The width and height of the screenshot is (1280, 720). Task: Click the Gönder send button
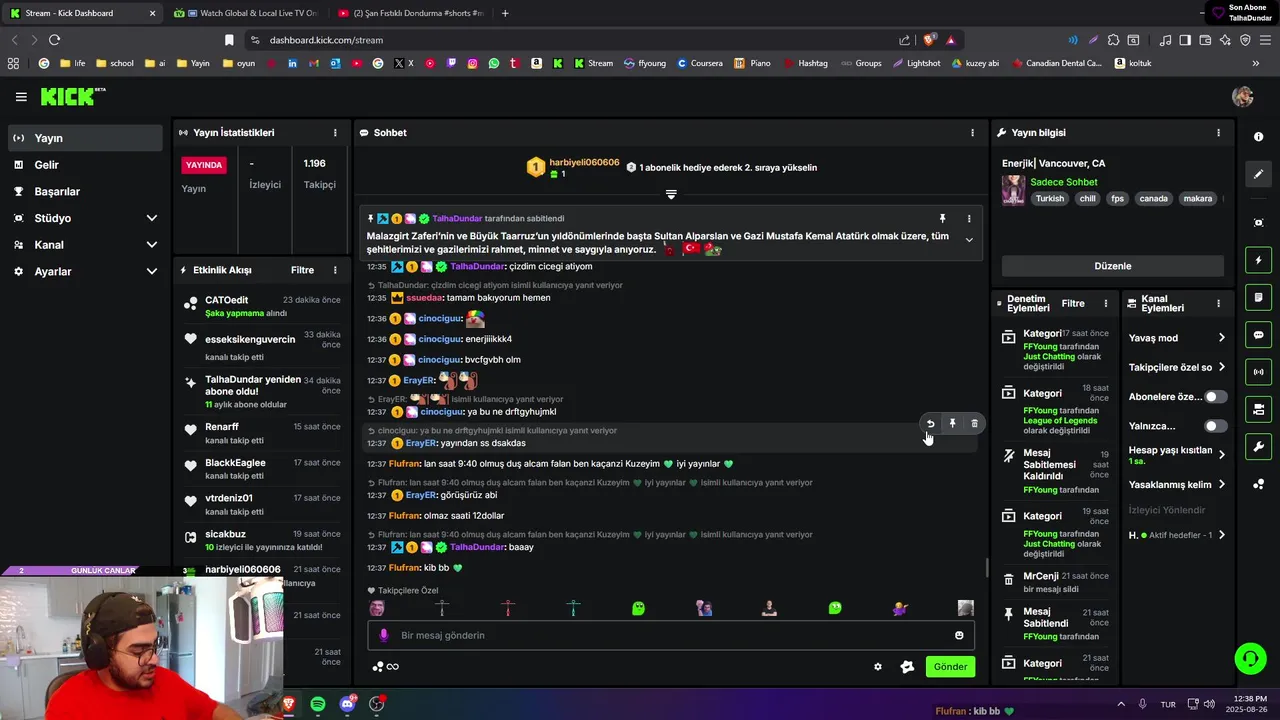click(950, 667)
